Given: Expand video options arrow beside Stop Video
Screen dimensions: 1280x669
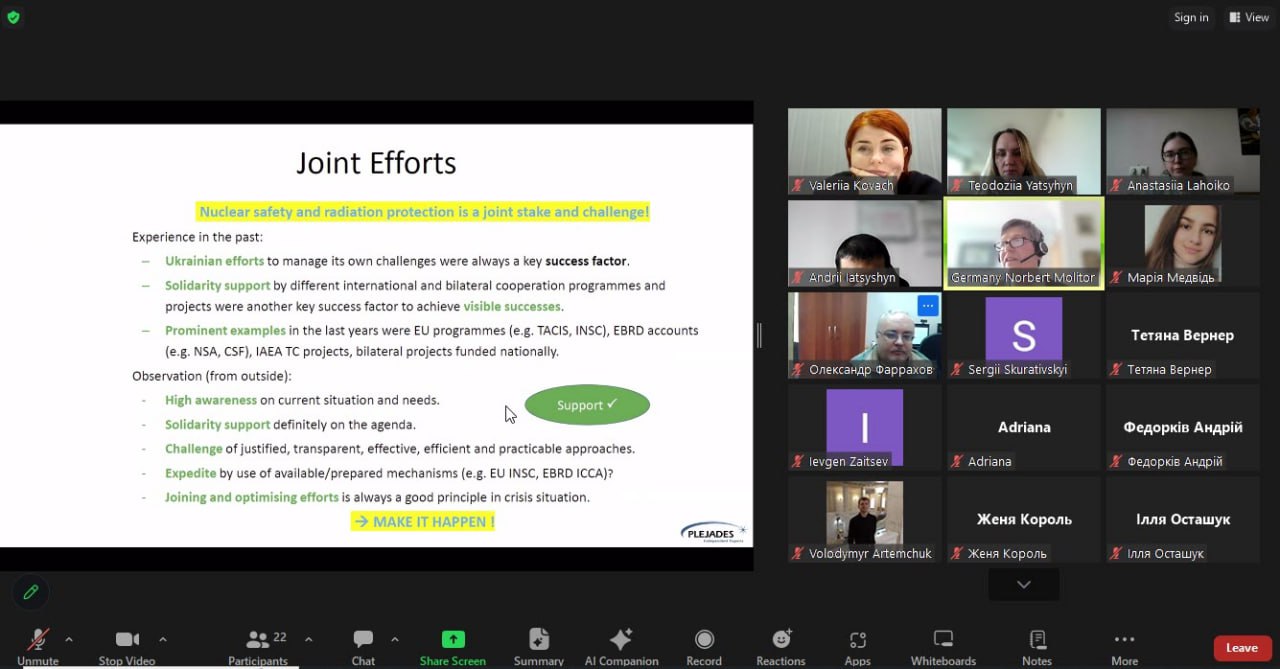Looking at the screenshot, I should click(163, 639).
